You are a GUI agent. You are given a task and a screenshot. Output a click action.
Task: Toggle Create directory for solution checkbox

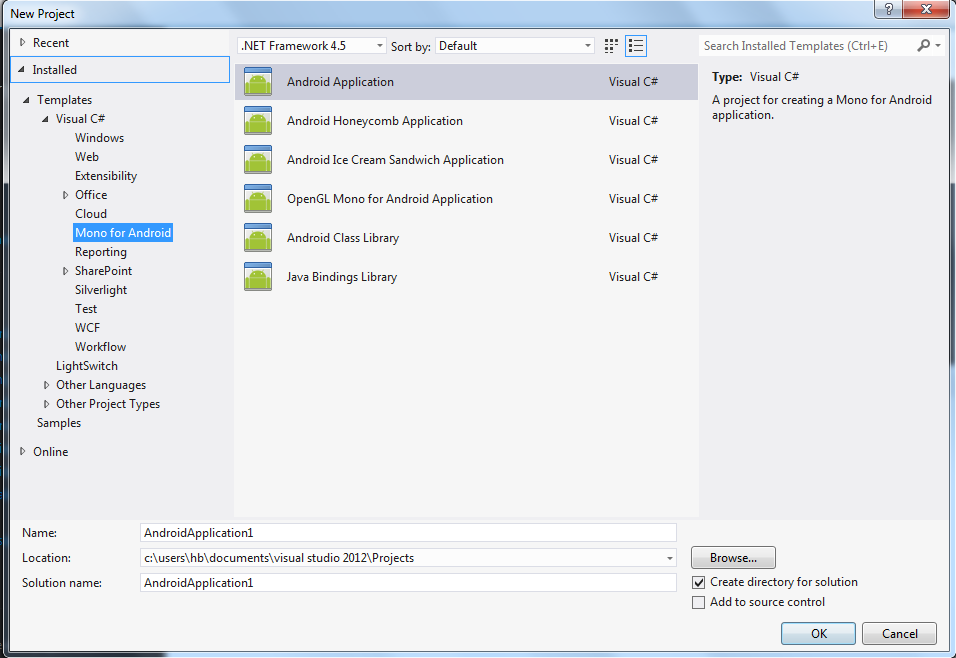[699, 582]
